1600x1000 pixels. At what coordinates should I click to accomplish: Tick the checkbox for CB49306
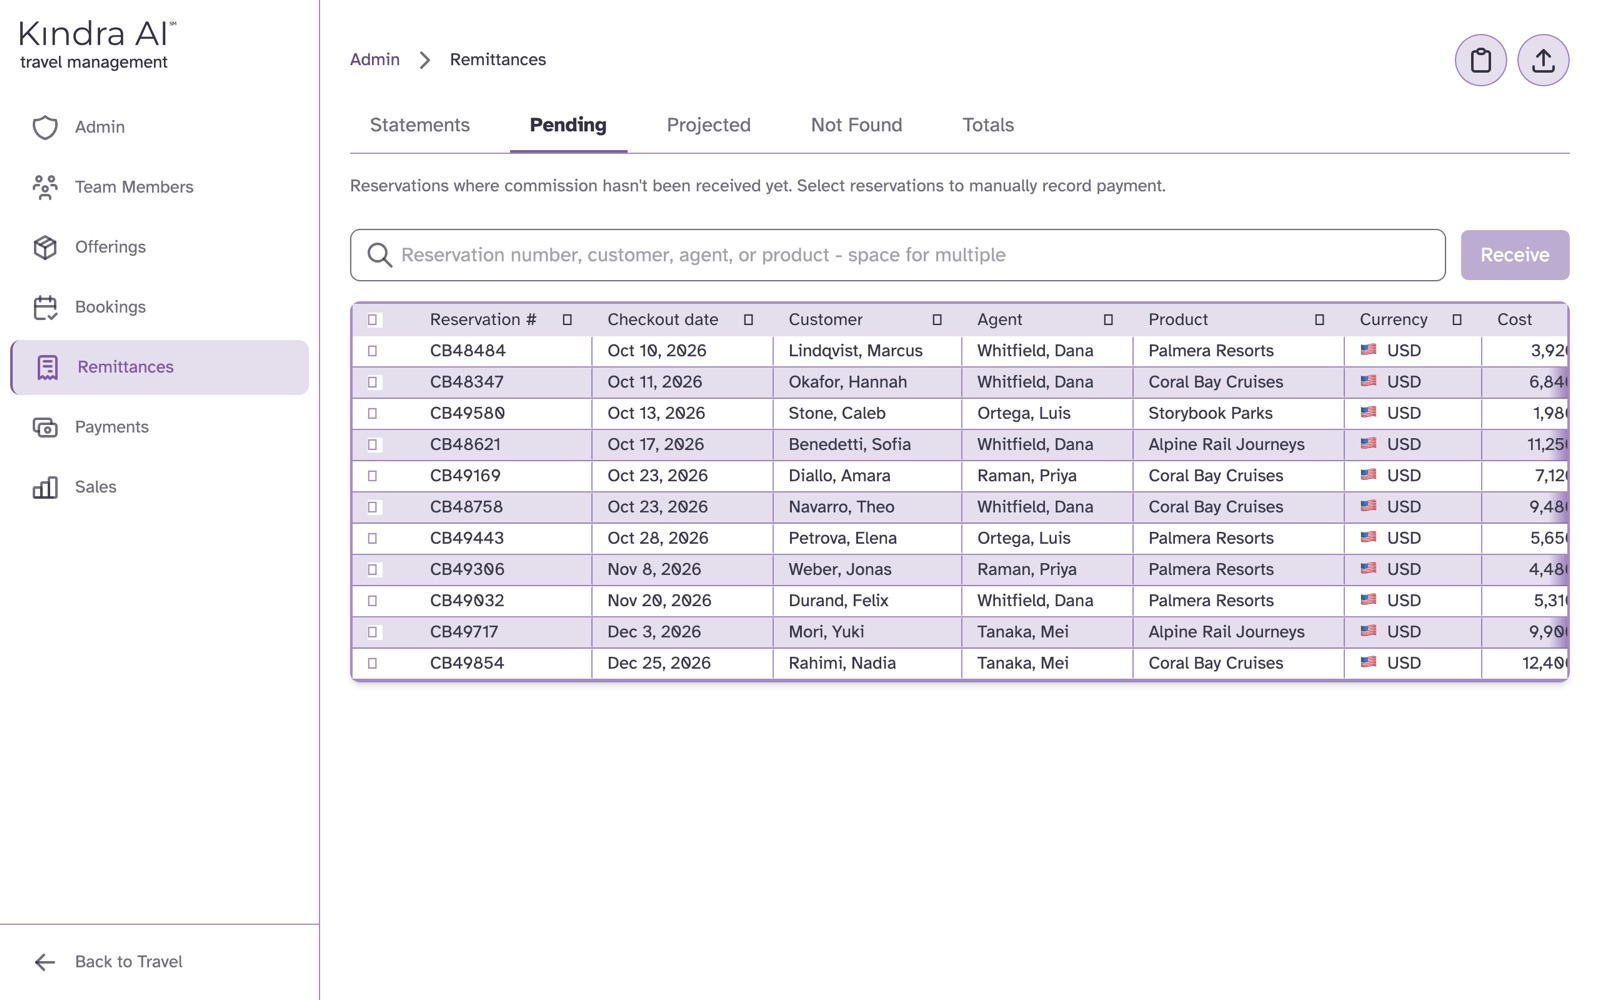click(x=373, y=569)
